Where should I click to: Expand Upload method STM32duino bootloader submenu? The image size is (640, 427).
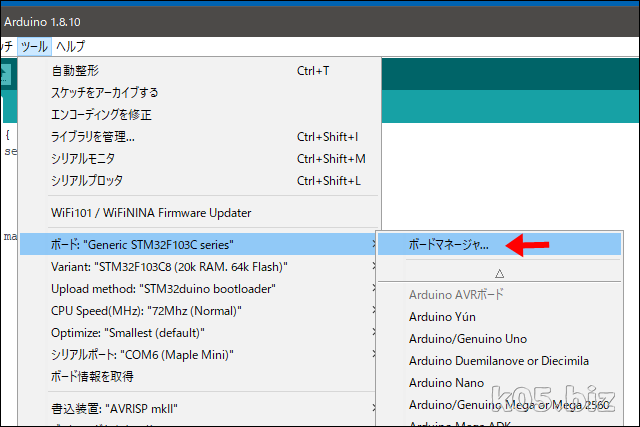click(200, 289)
